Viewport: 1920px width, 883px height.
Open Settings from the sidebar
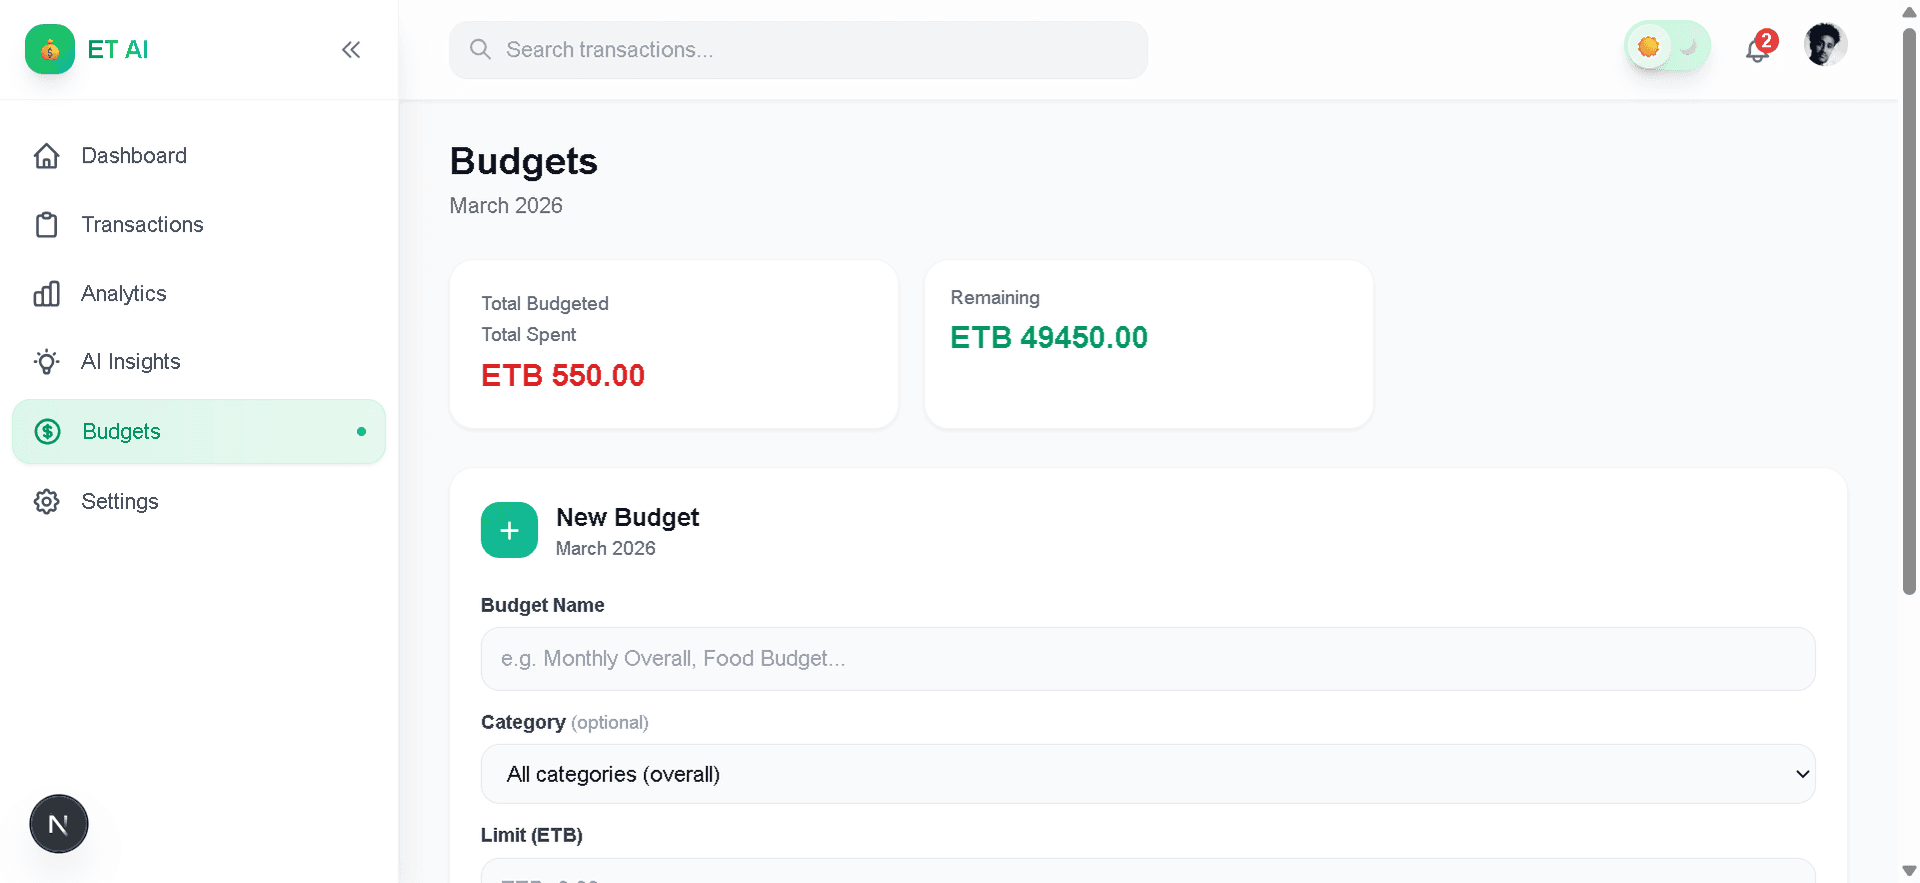pyautogui.click(x=119, y=501)
